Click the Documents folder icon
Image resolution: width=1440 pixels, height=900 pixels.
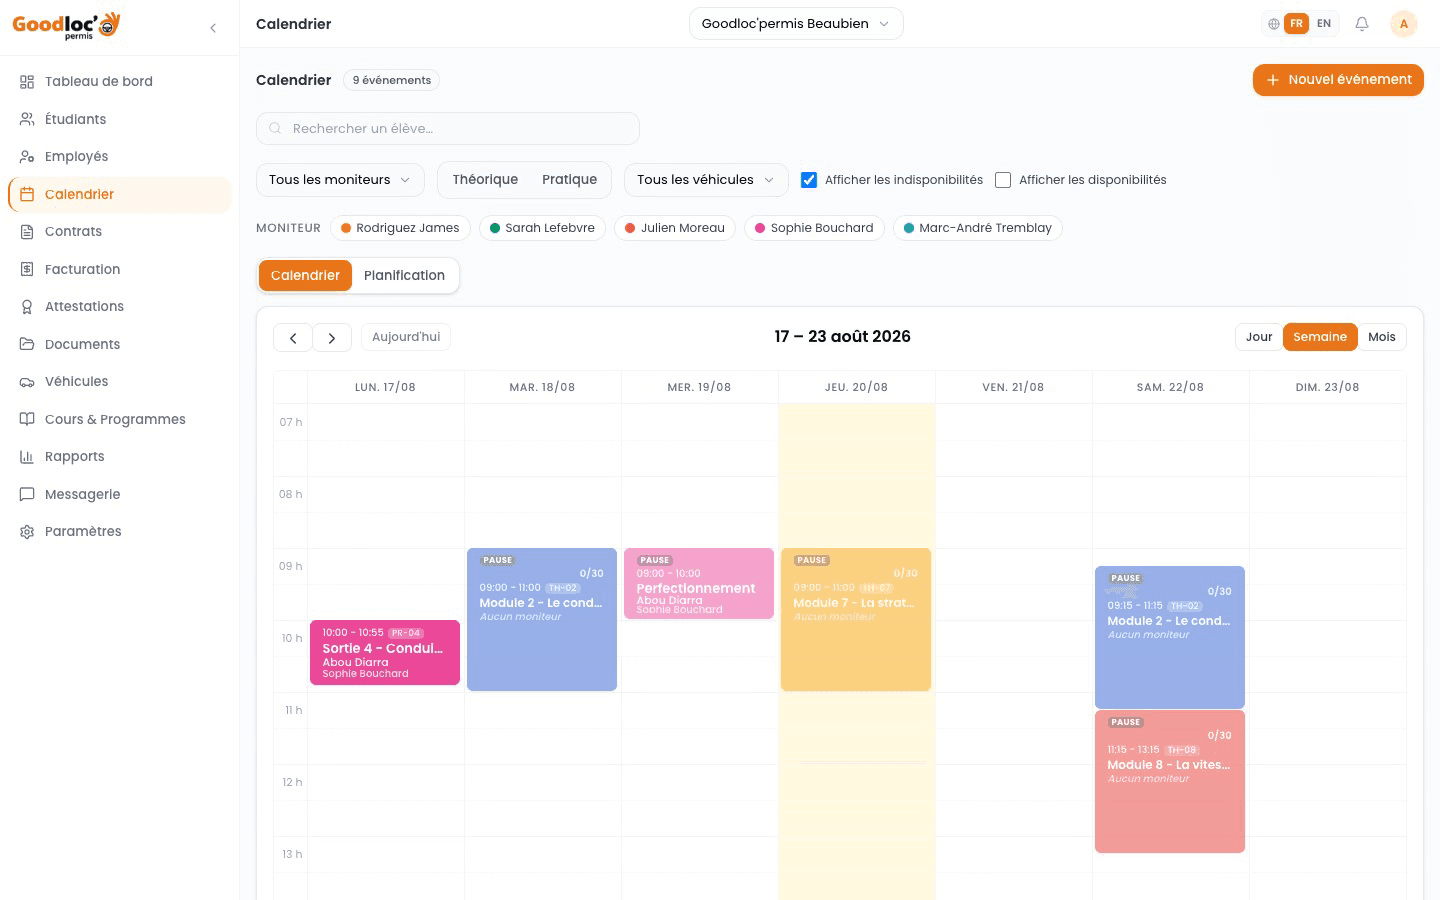(x=27, y=344)
